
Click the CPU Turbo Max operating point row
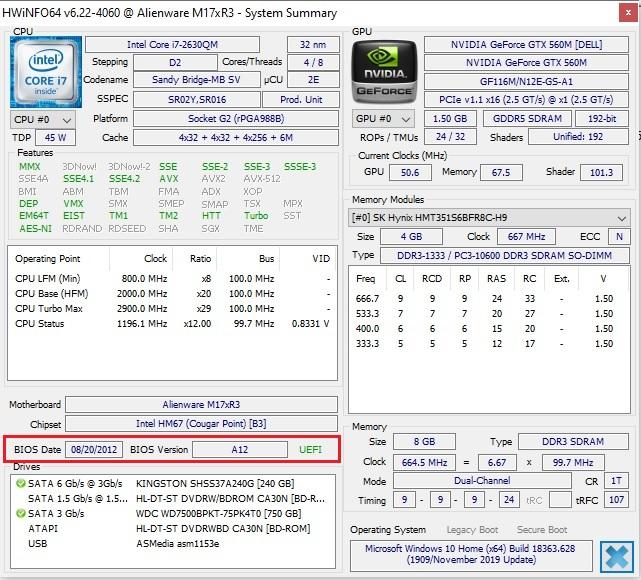(172, 309)
